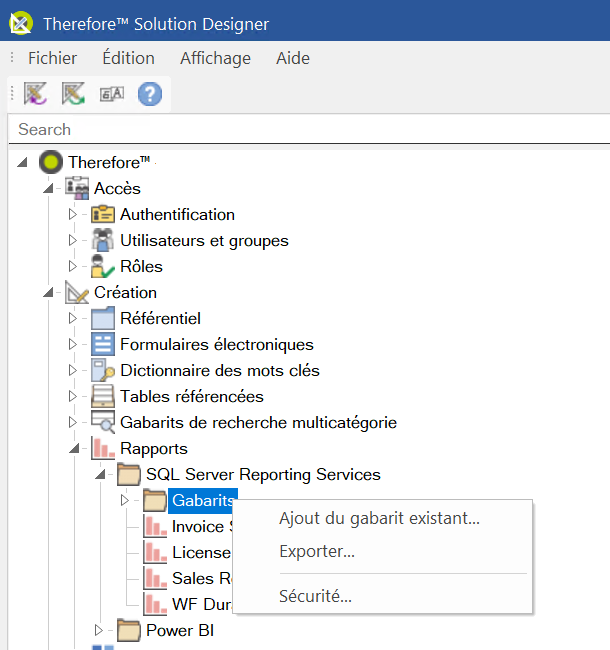Viewport: 610px width, 650px height.
Task: Click in the Search field
Action: 309,129
